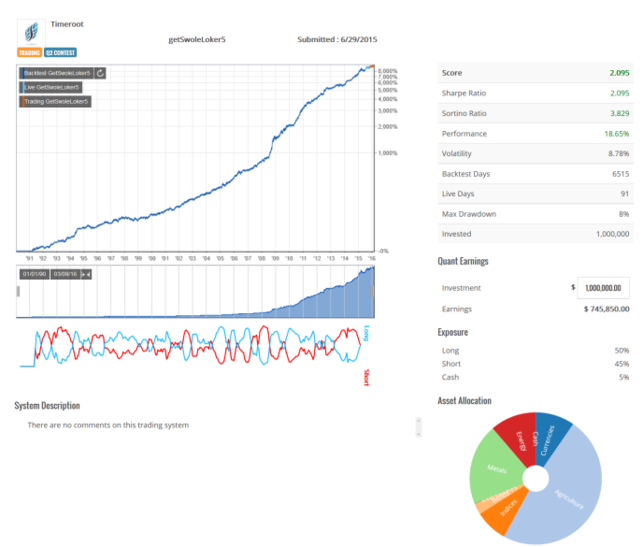
Task: Open the Timeroot profile name link
Action: click(67, 24)
